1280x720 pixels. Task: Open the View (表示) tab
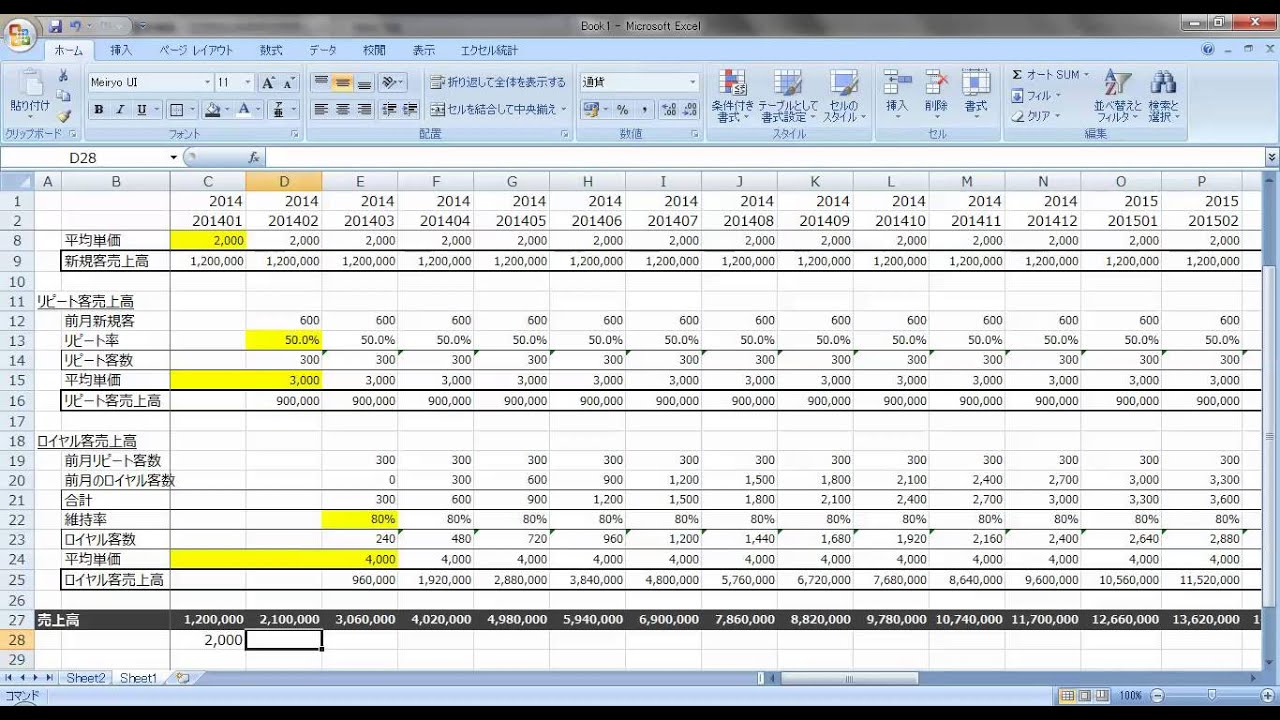[x=424, y=50]
